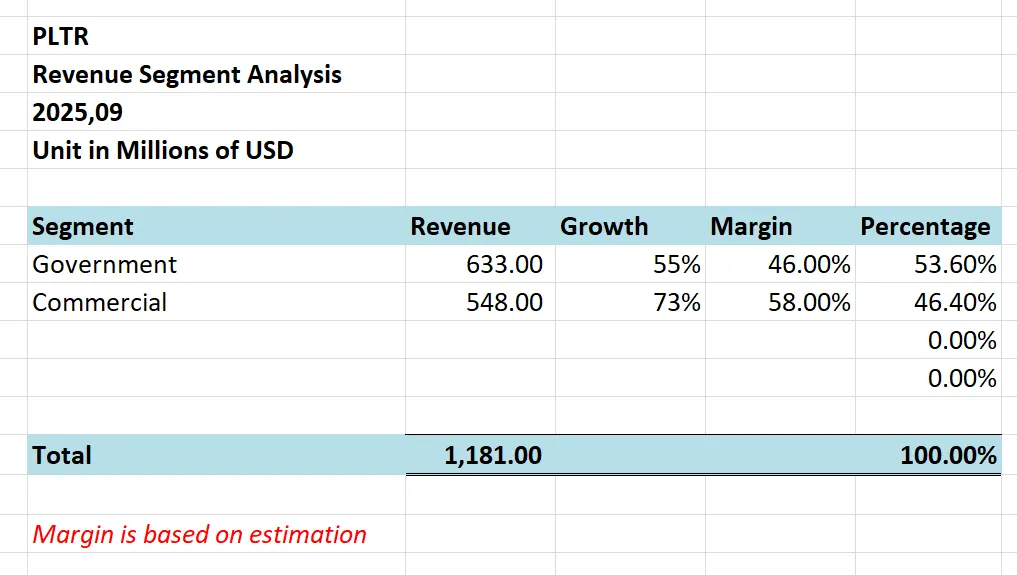The width and height of the screenshot is (1017, 575).
Task: Click the 'Segment' header cell
Action: (x=216, y=226)
